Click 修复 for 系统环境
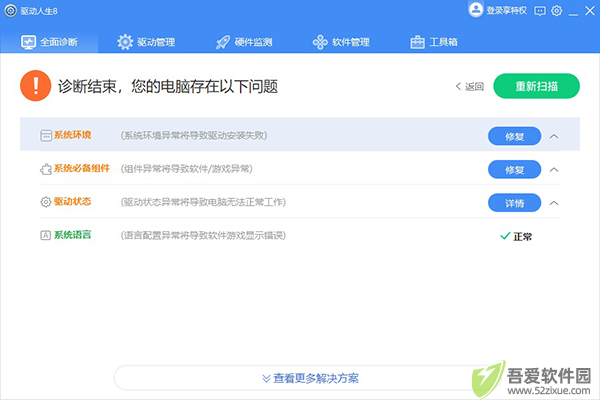Image resolution: width=600 pixels, height=400 pixels. click(x=514, y=136)
